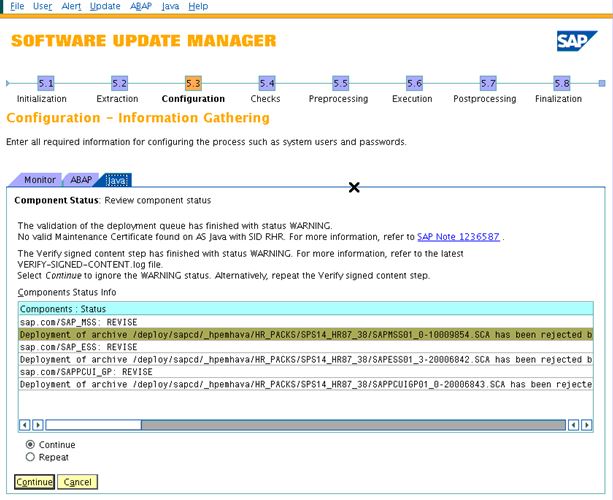The width and height of the screenshot is (613, 500).
Task: Click the Preprocessing step label
Action: [339, 99]
